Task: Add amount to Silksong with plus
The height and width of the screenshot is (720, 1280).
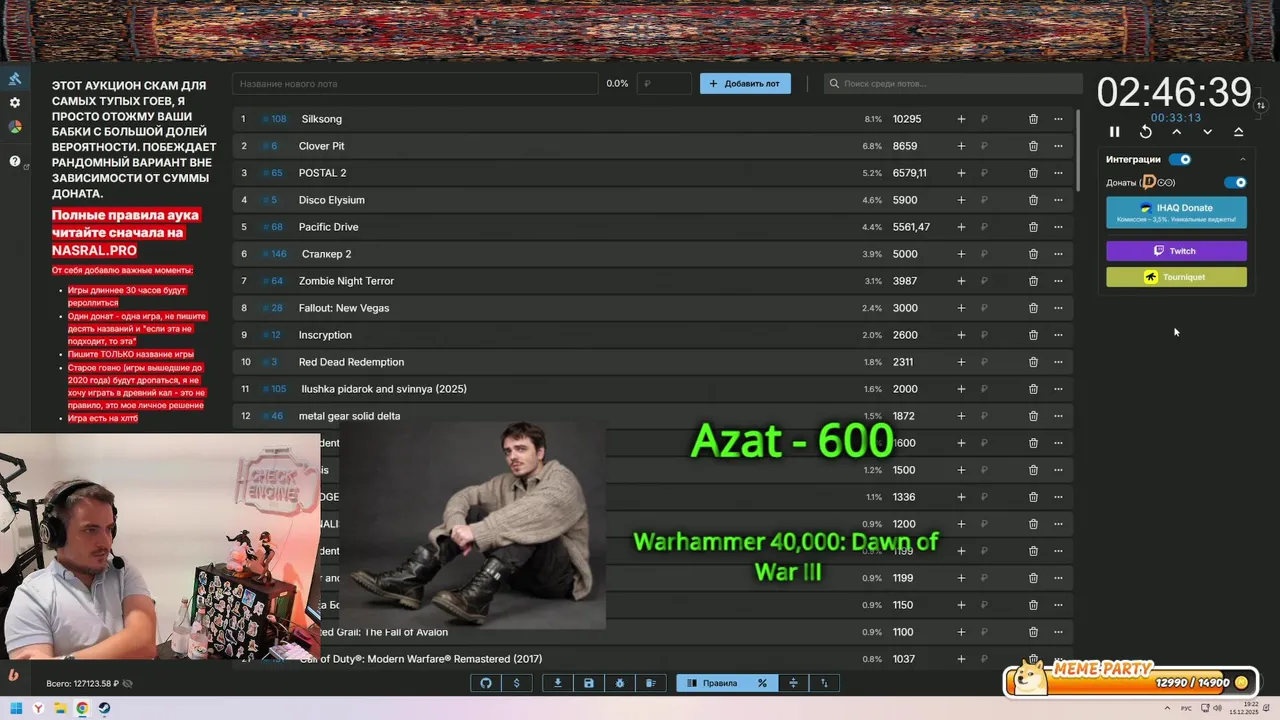Action: coord(961,119)
